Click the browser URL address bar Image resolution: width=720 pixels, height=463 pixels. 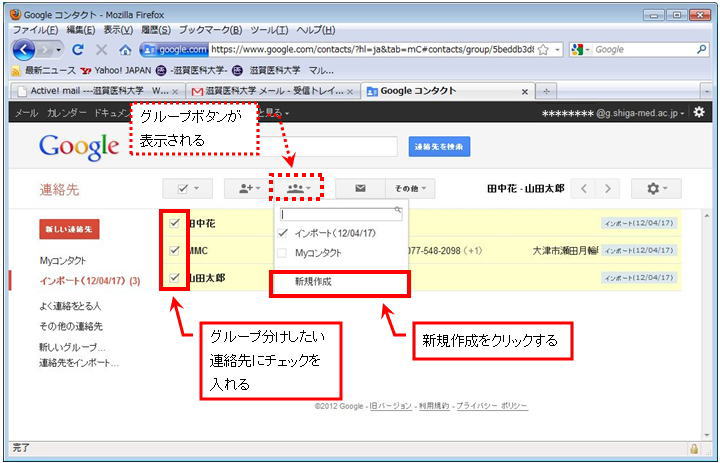pos(372,50)
